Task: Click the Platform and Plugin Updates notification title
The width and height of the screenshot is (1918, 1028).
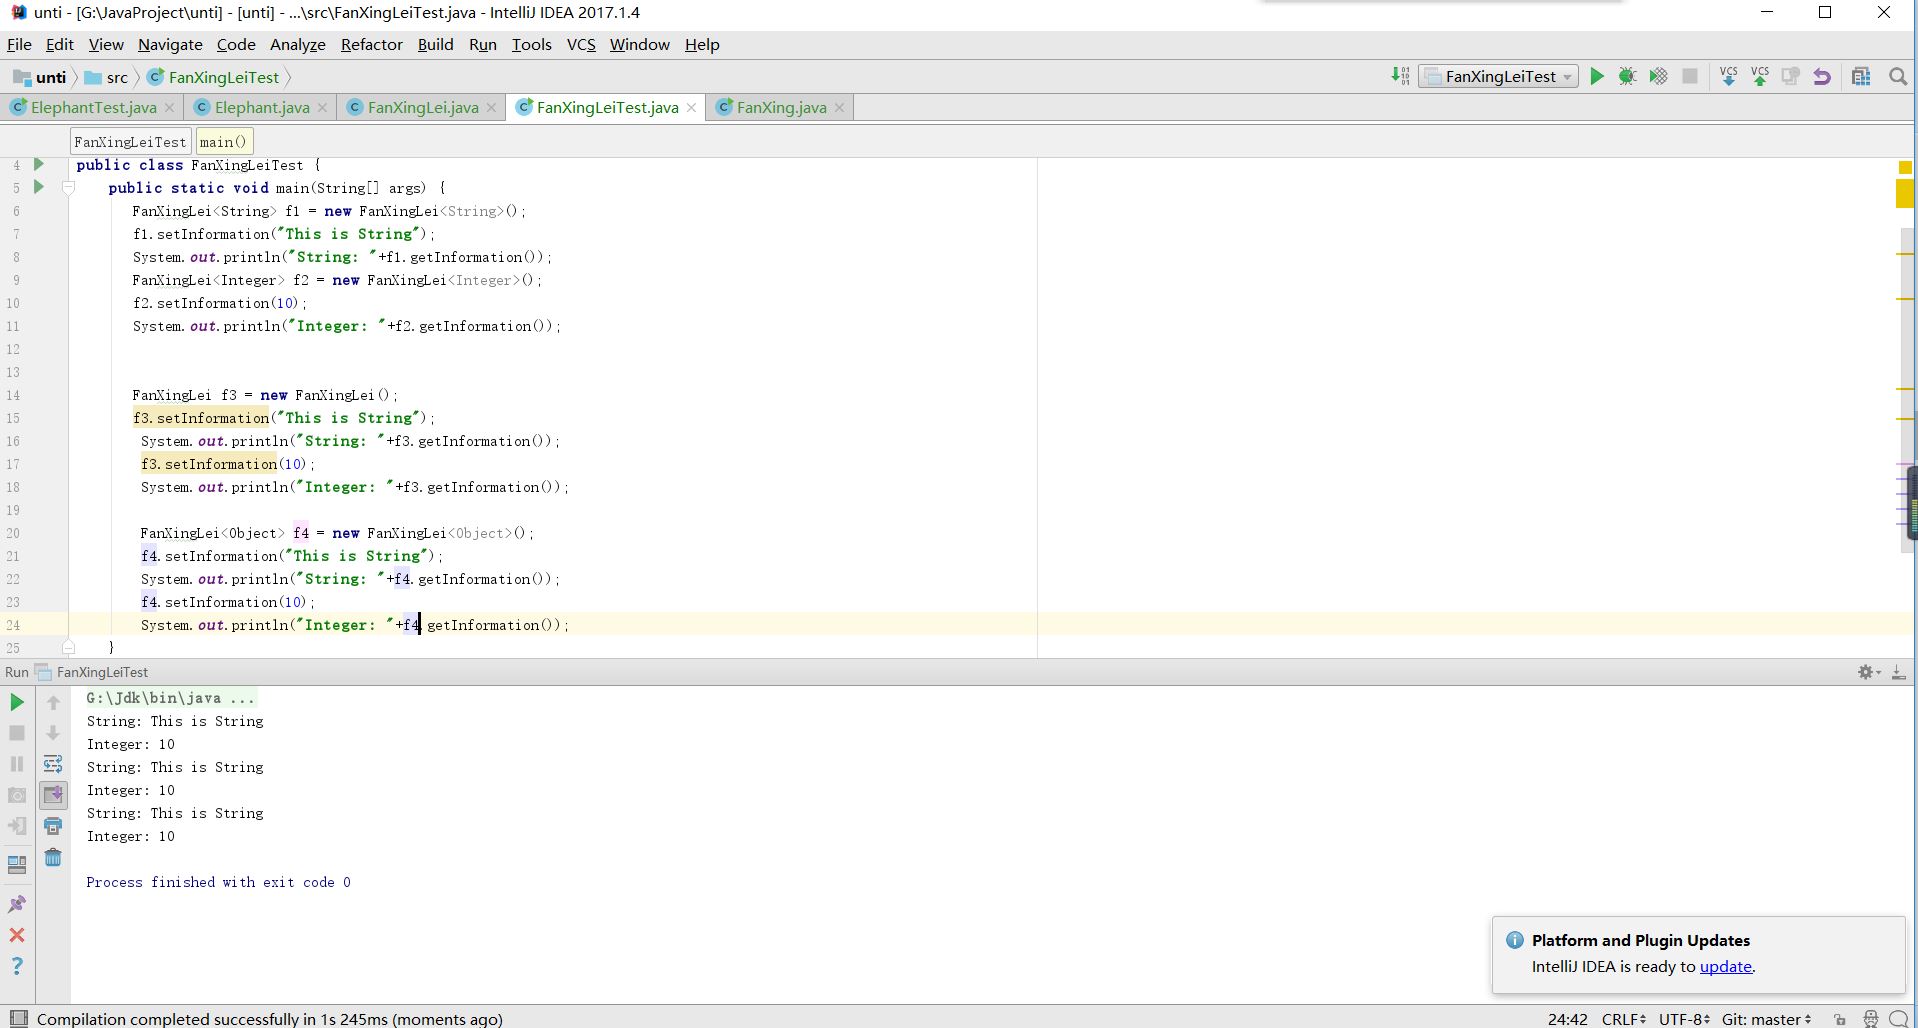Action: tap(1640, 940)
